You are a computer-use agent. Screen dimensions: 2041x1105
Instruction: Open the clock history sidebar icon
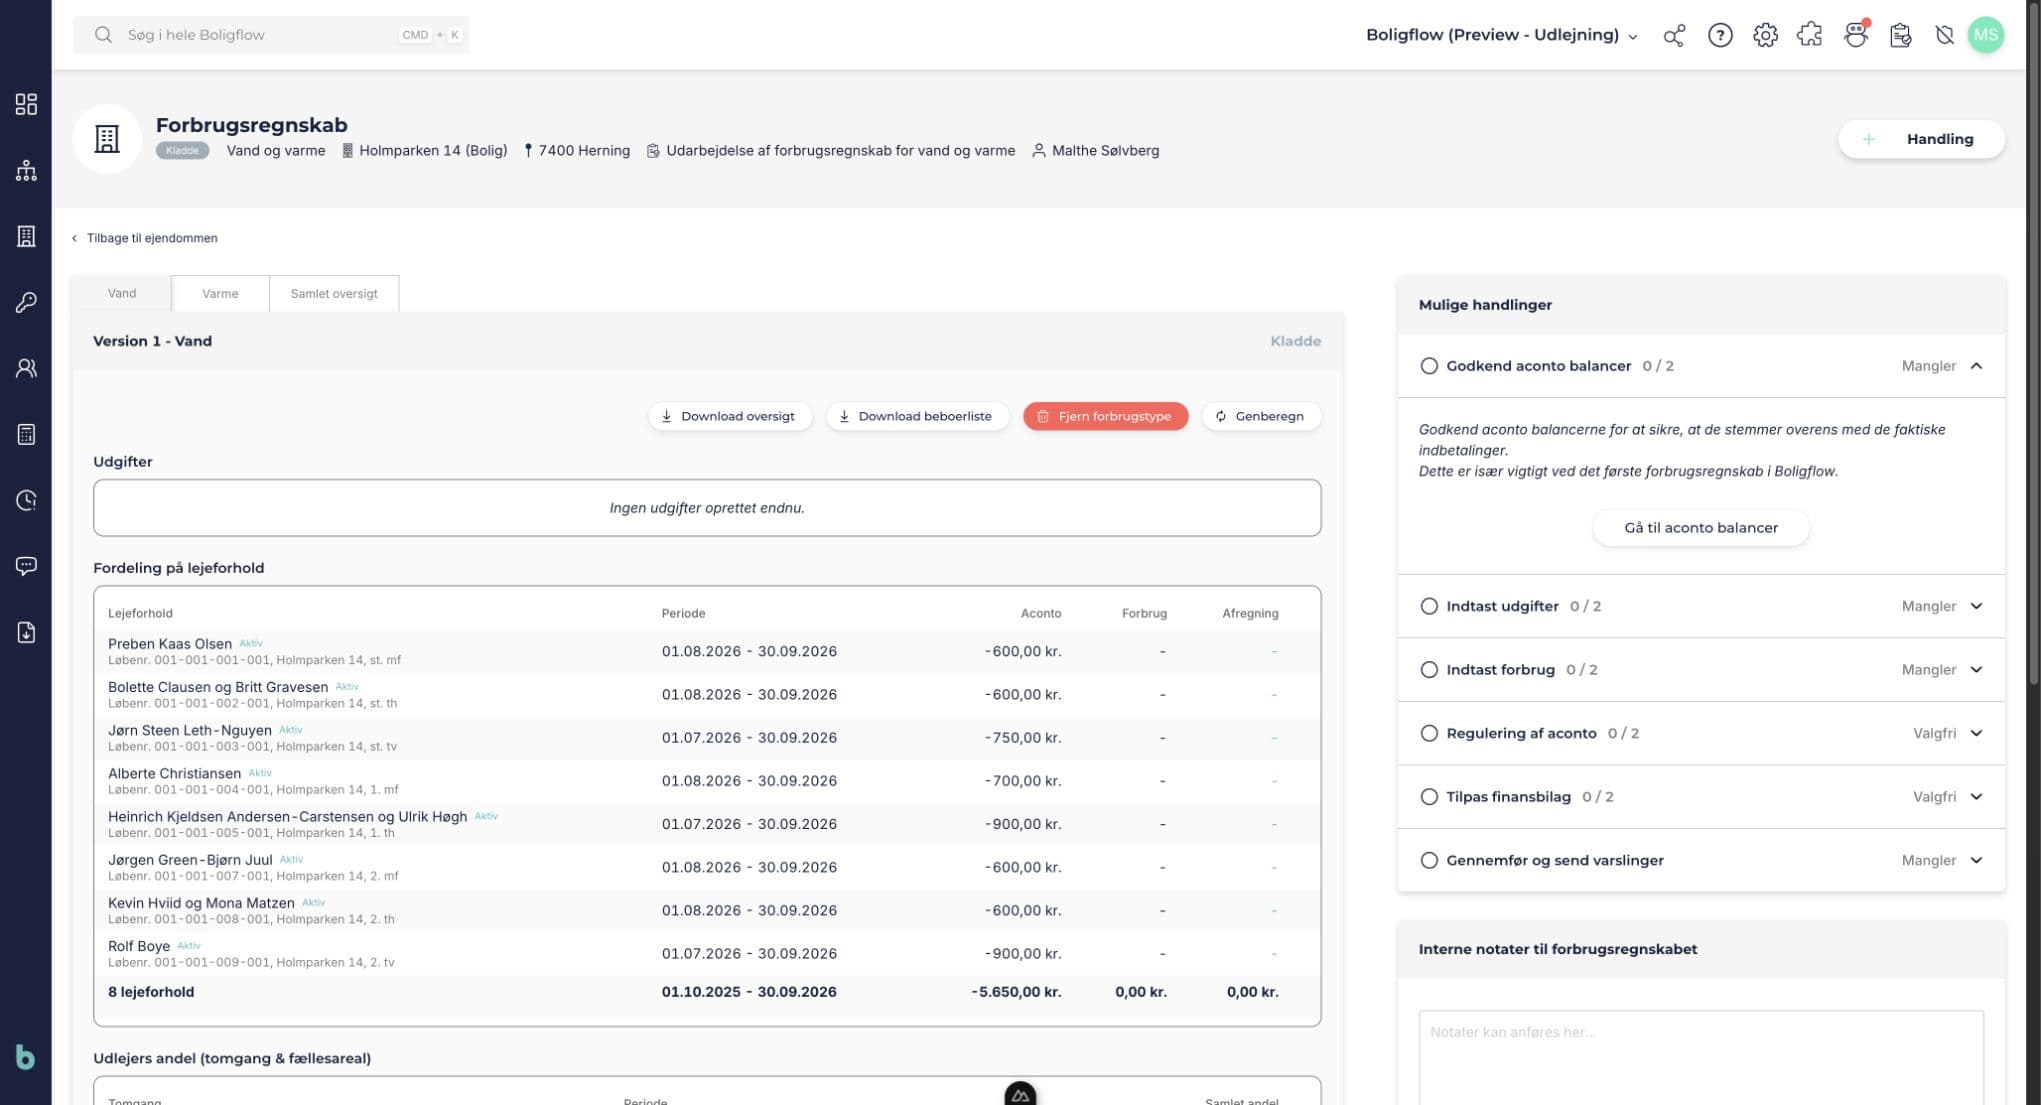26,500
